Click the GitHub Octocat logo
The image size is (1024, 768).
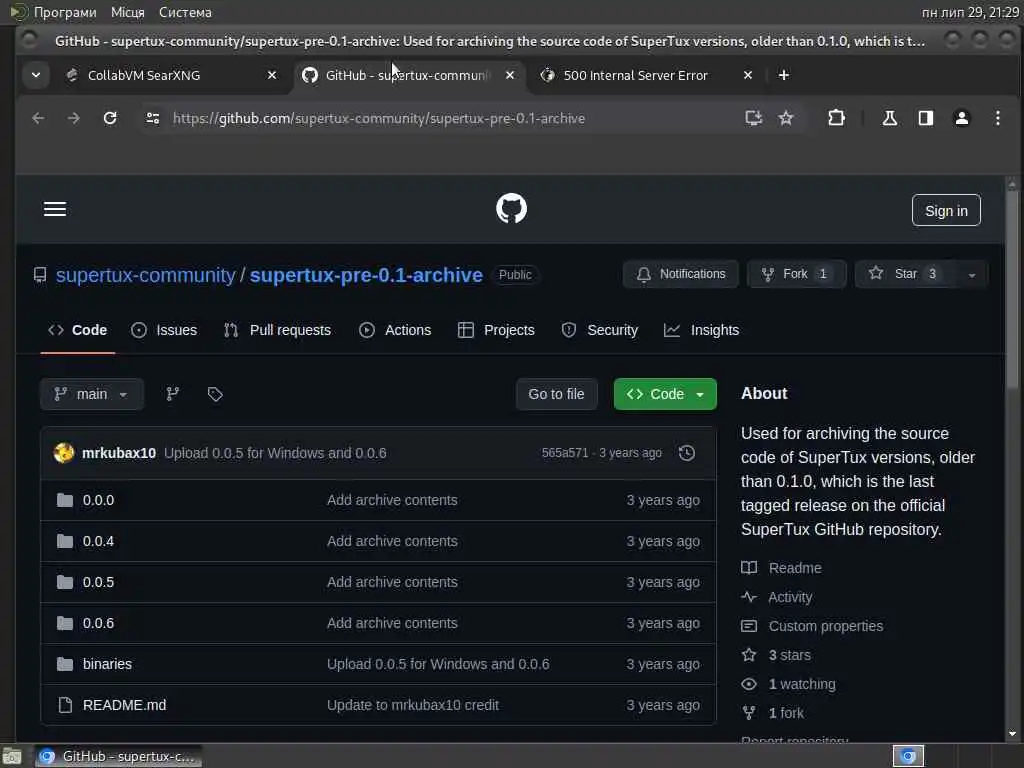coord(511,209)
